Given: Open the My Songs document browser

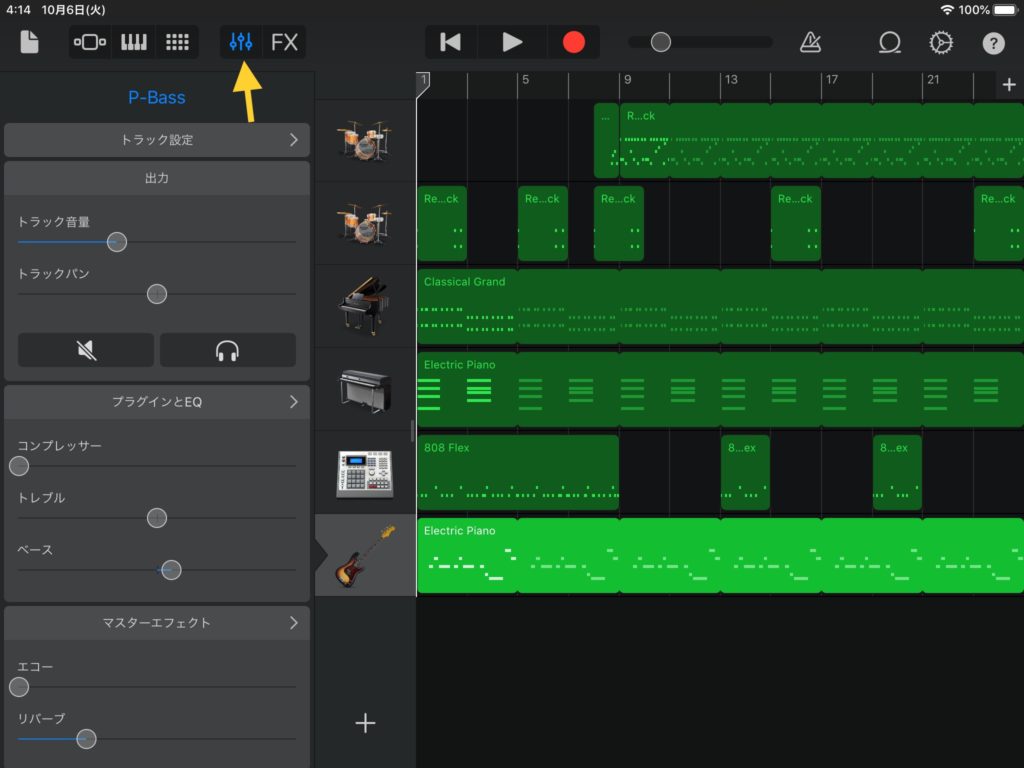Looking at the screenshot, I should click(29, 42).
